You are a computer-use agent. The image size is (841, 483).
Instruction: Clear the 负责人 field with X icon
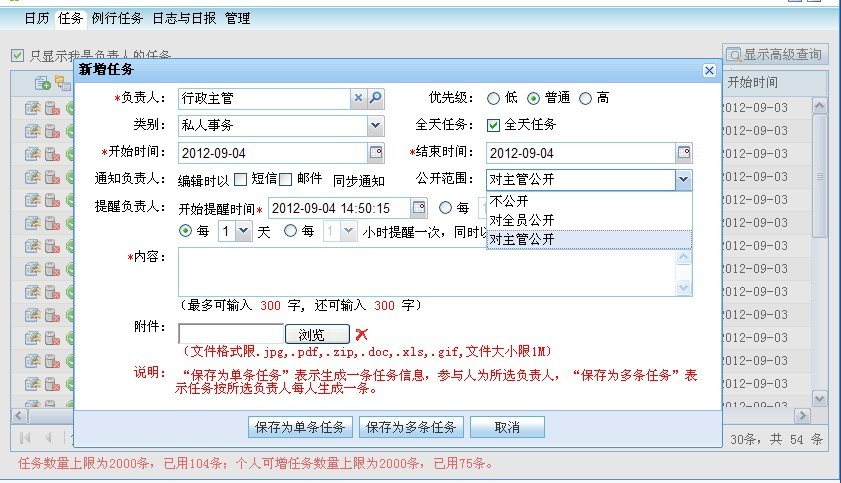pyautogui.click(x=358, y=98)
